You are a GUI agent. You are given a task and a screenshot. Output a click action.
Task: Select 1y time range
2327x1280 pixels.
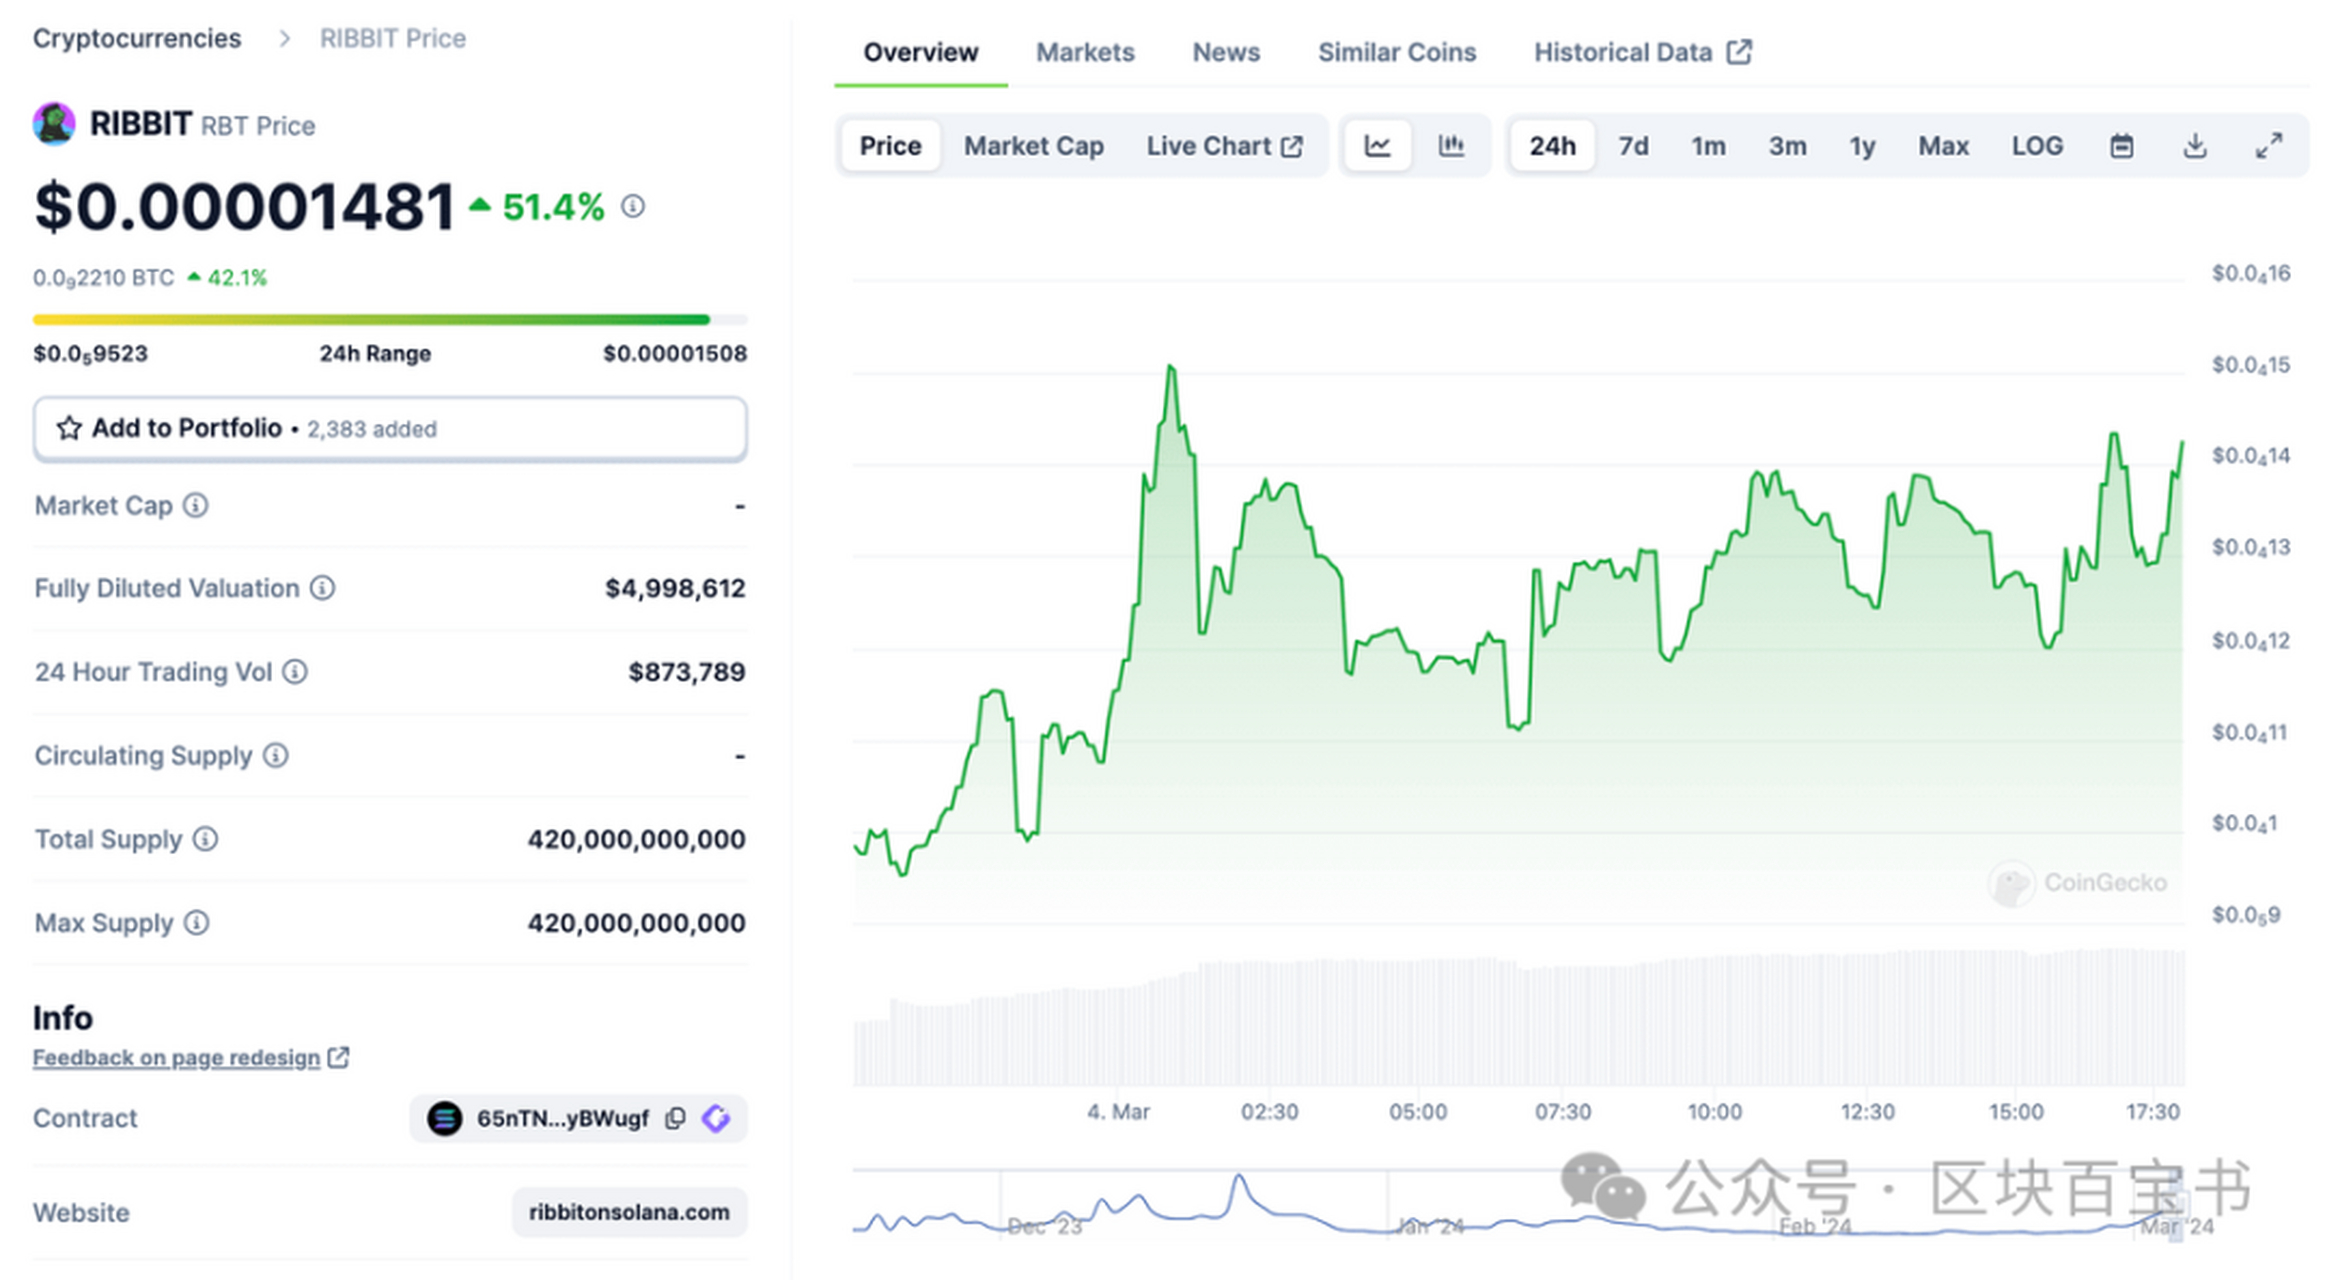[1862, 146]
